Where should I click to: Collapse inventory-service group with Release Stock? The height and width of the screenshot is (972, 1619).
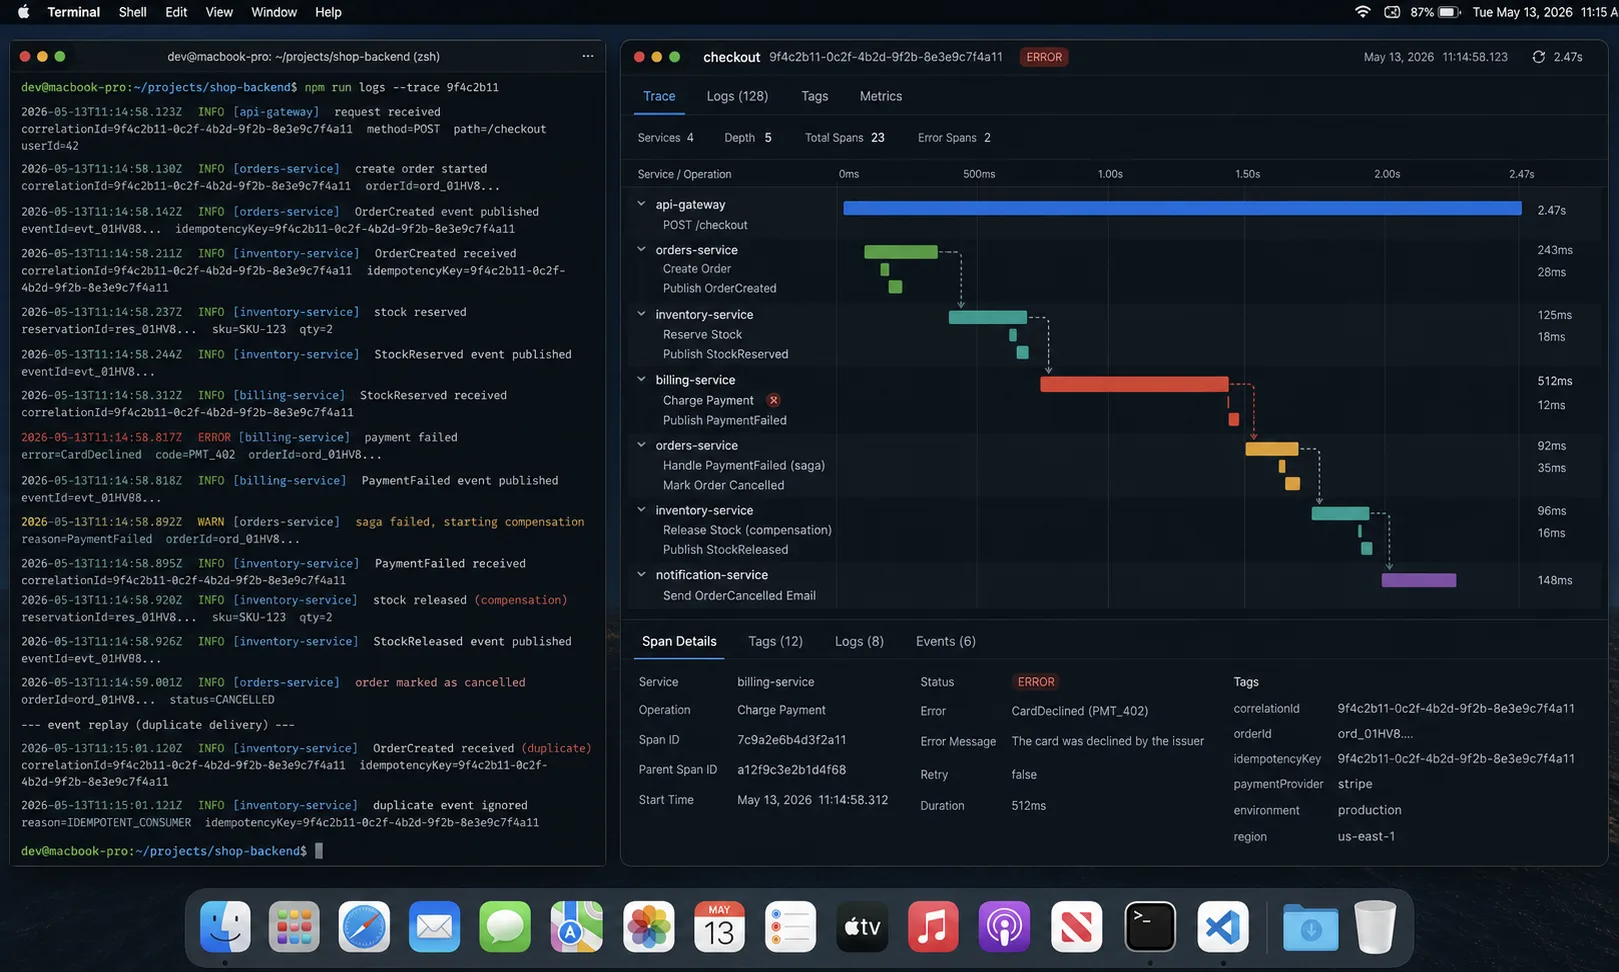pyautogui.click(x=641, y=510)
